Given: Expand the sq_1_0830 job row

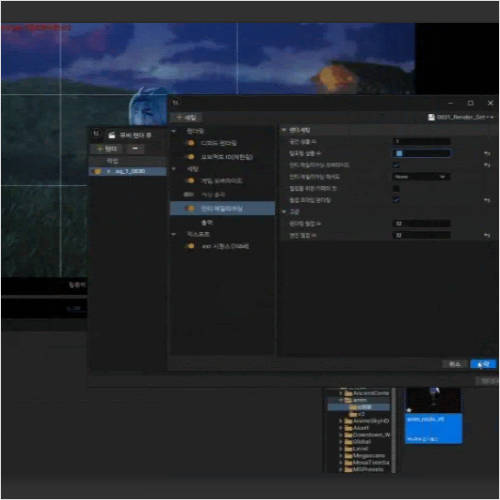Looking at the screenshot, I should click(109, 171).
